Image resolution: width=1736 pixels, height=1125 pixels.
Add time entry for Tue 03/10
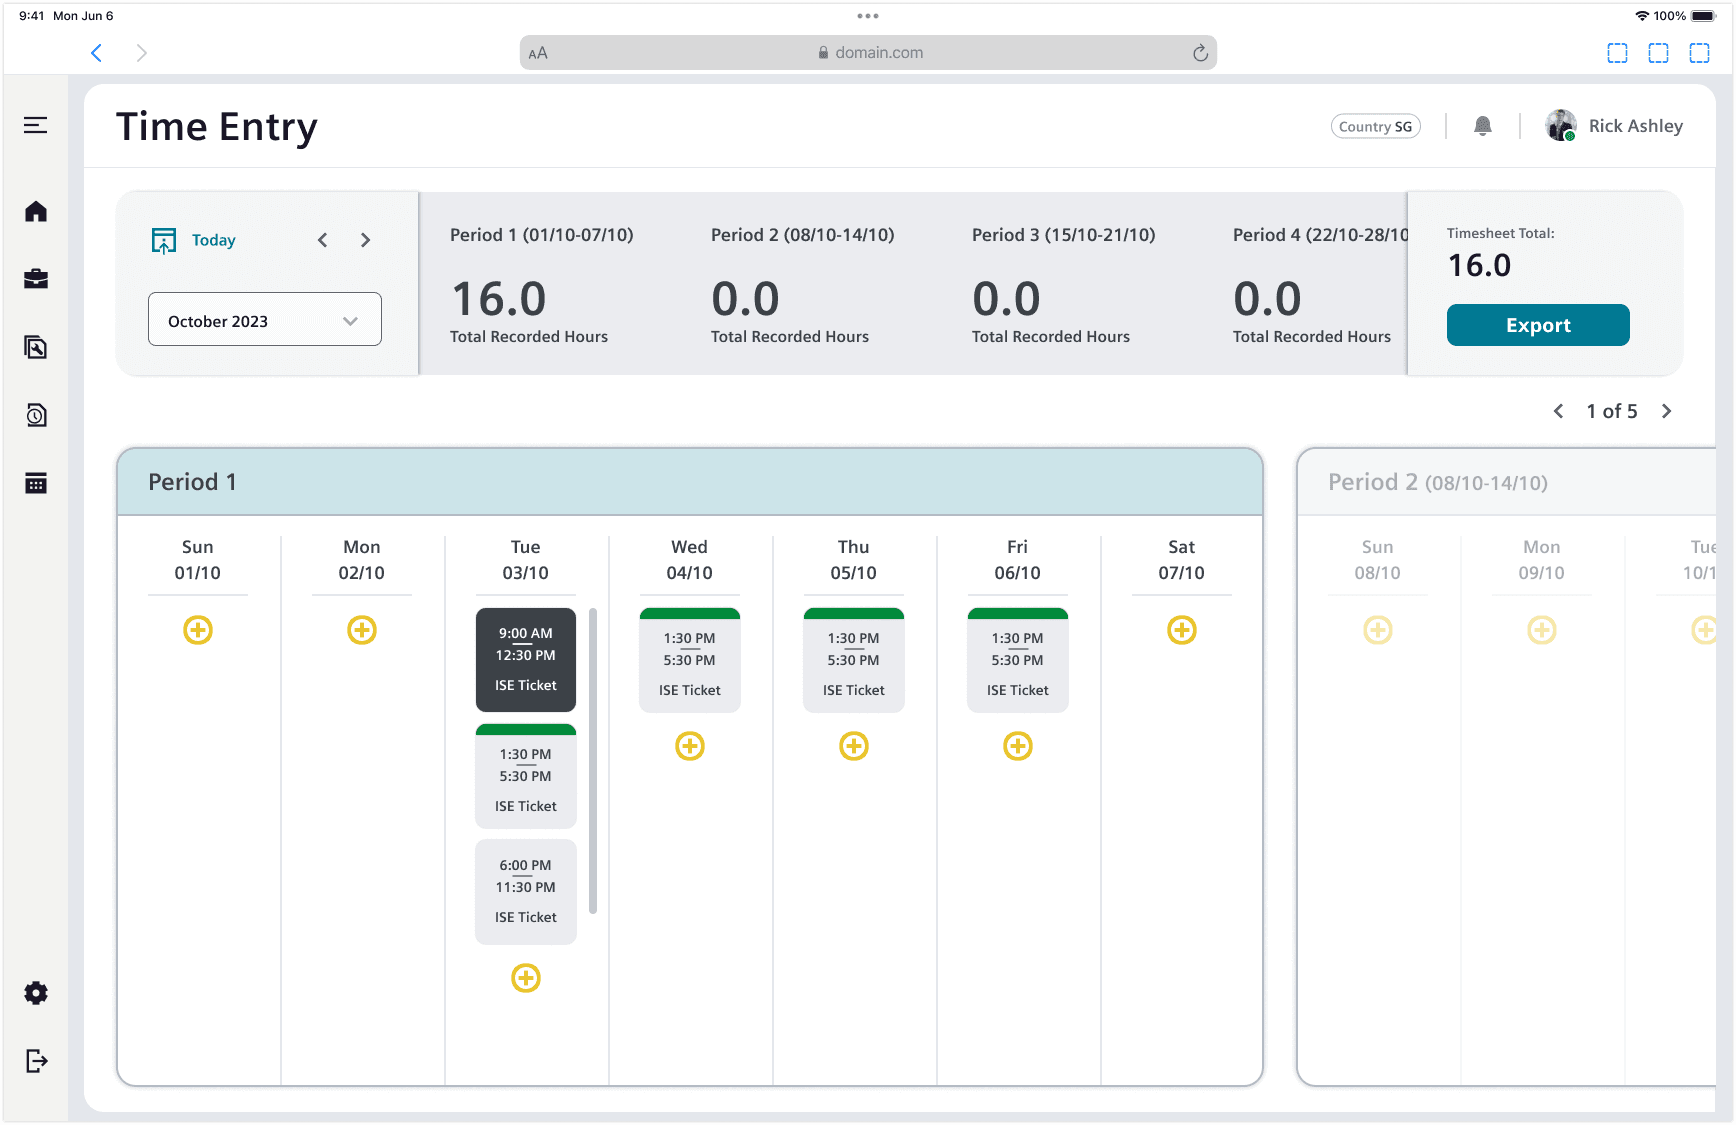click(x=526, y=978)
